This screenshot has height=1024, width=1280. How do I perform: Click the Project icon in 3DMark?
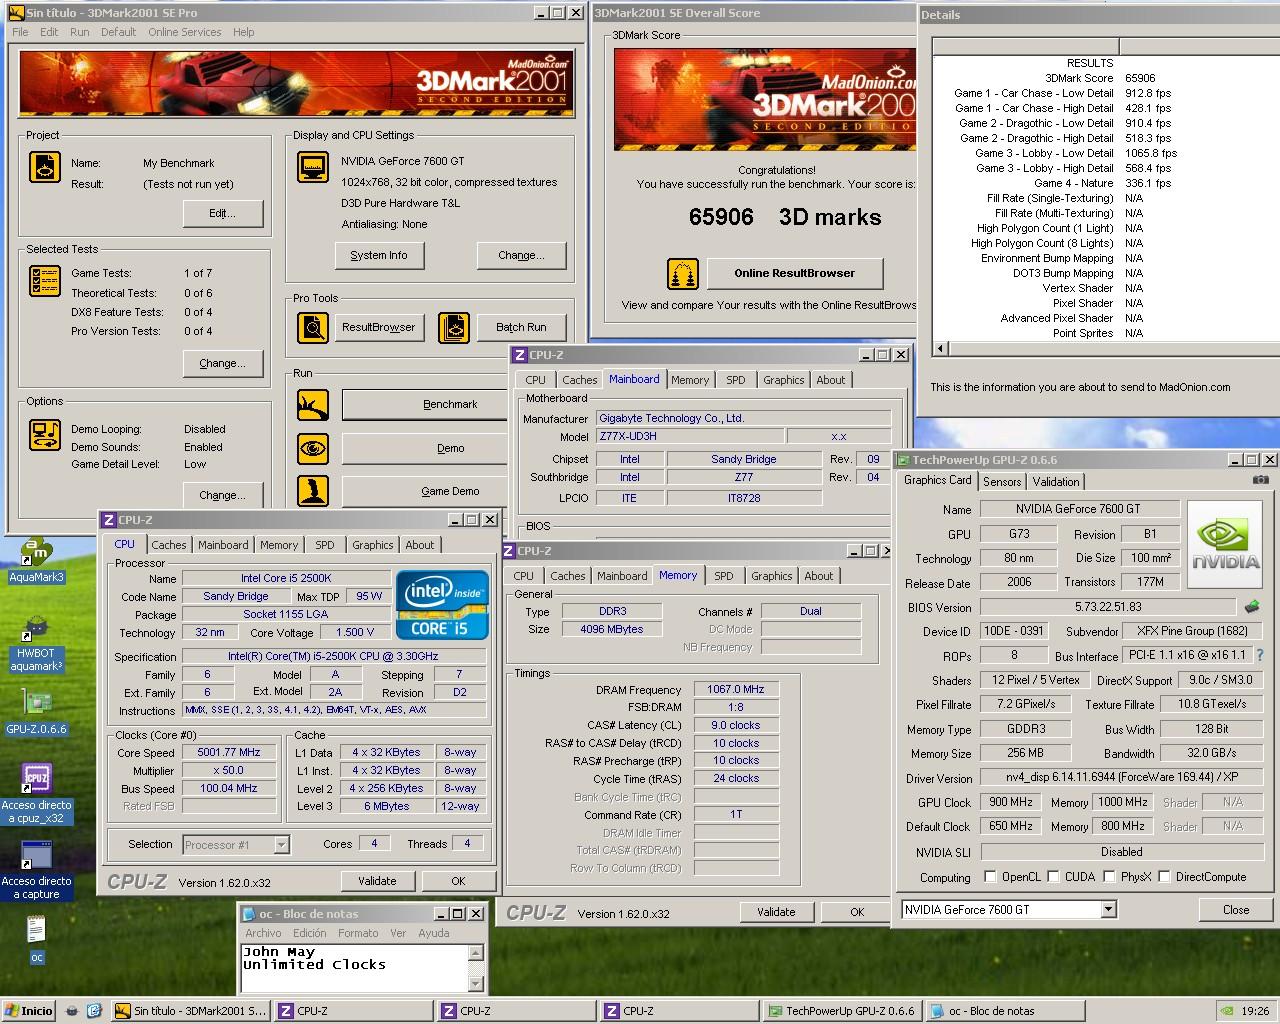[45, 166]
